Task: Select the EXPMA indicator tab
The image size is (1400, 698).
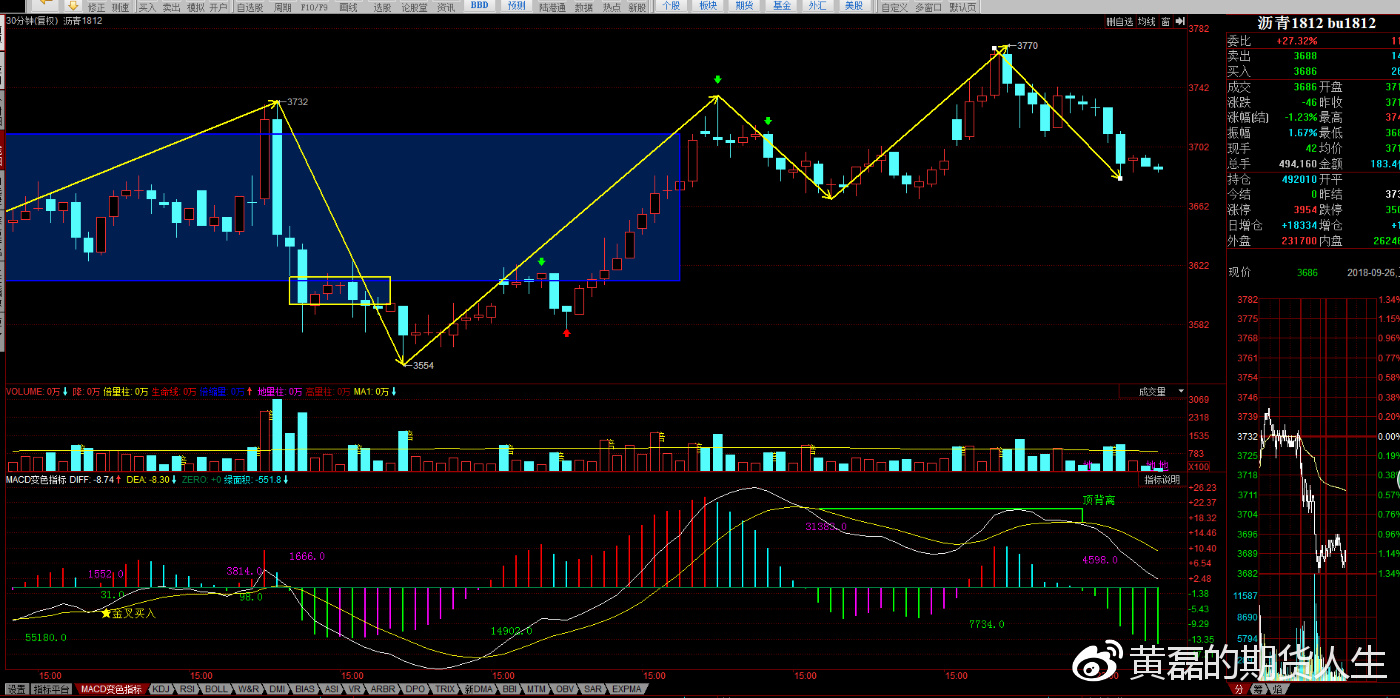Action: pyautogui.click(x=627, y=689)
